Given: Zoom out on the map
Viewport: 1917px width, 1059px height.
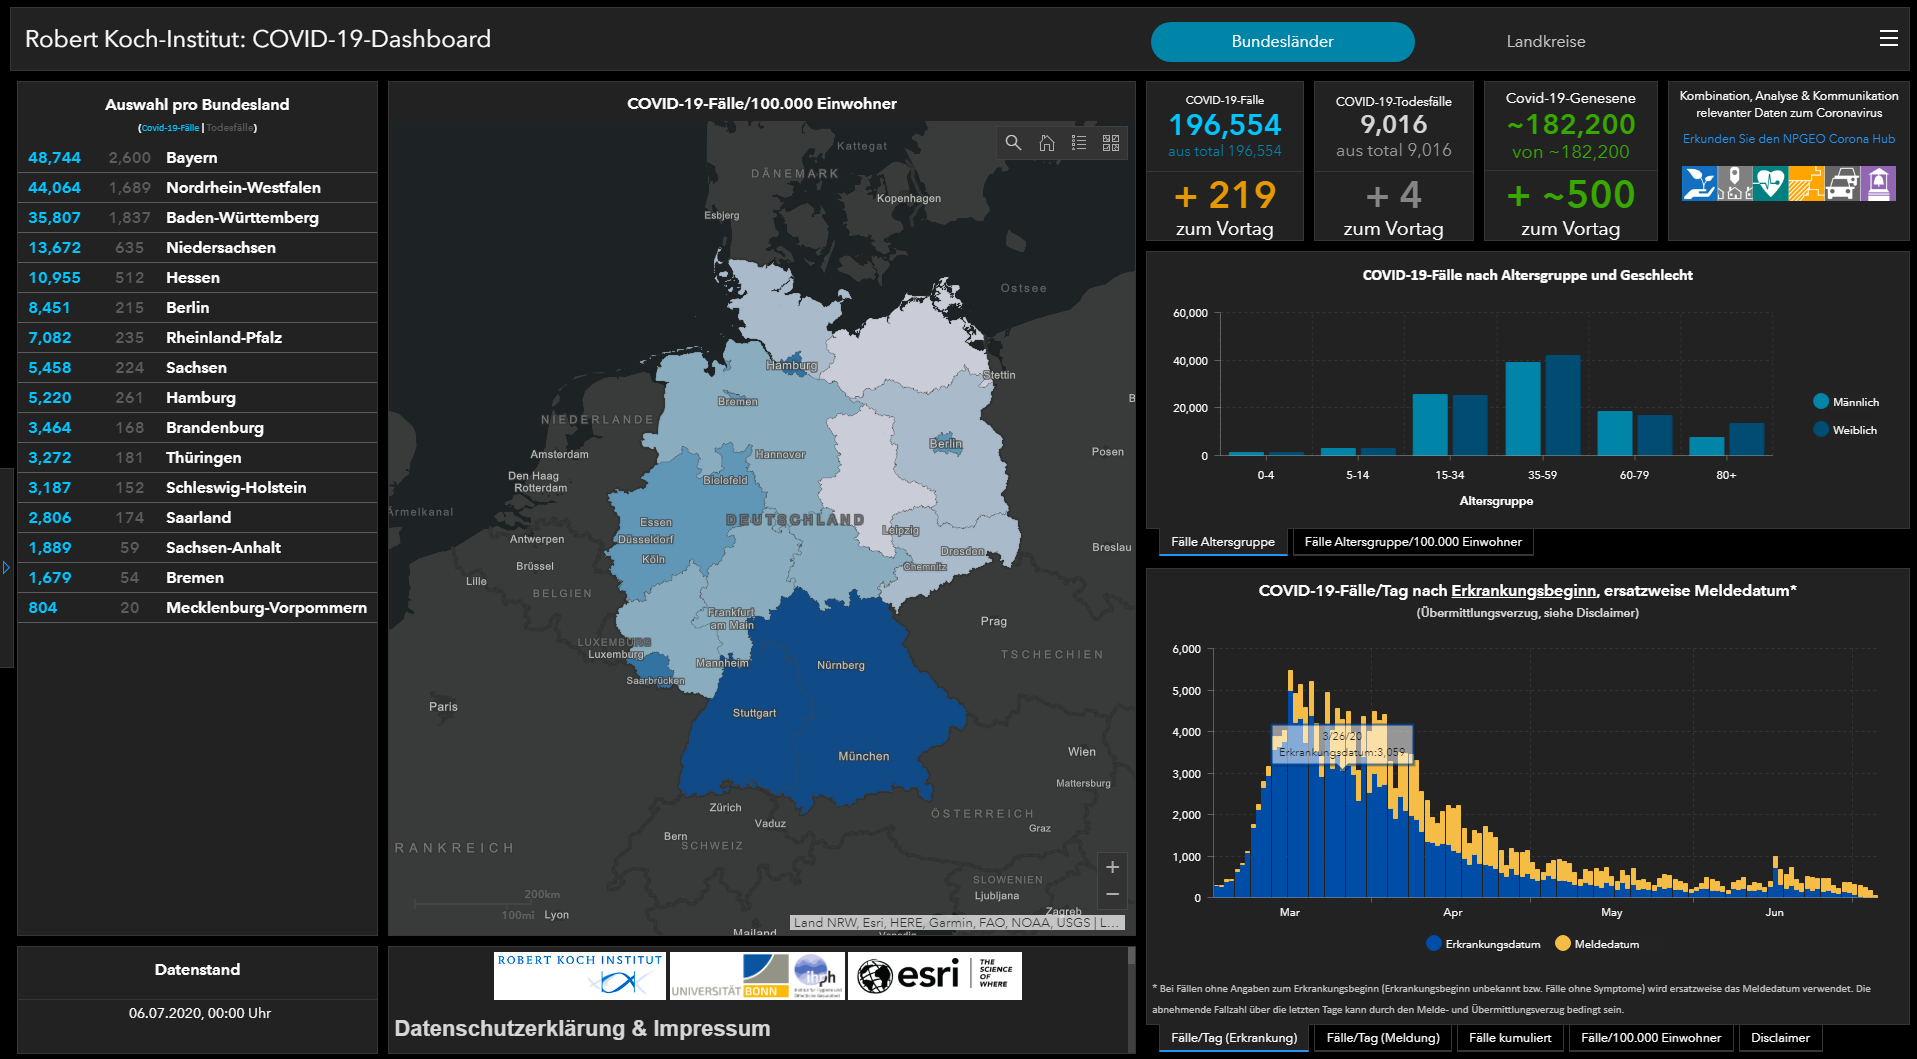Looking at the screenshot, I should [x=1112, y=894].
